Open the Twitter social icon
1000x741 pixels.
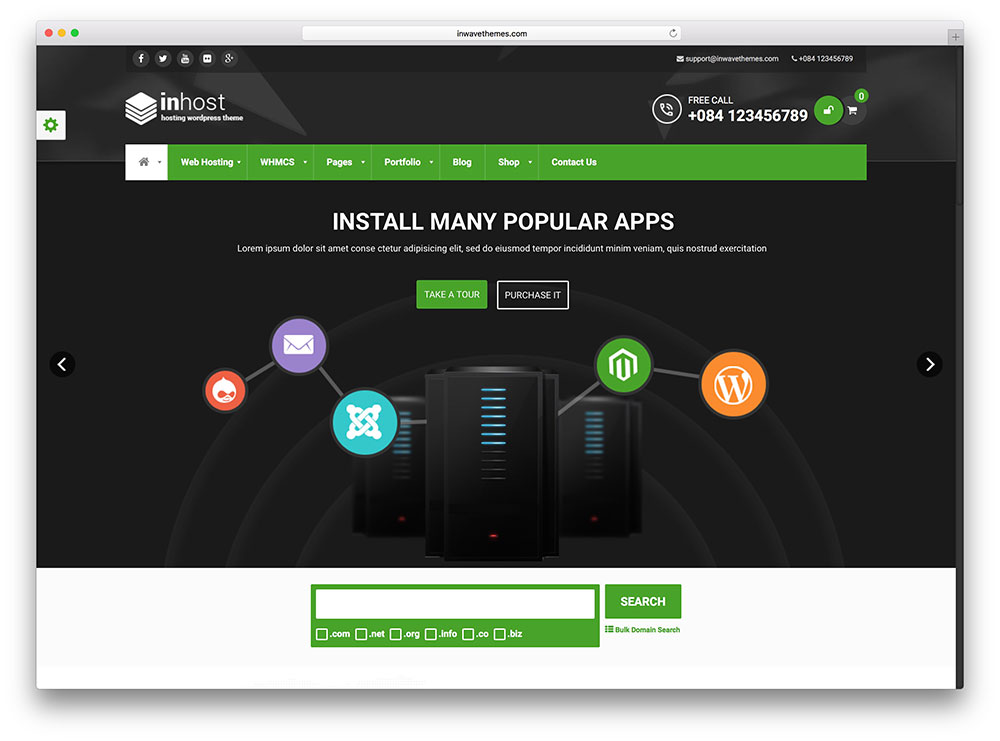pyautogui.click(x=163, y=59)
